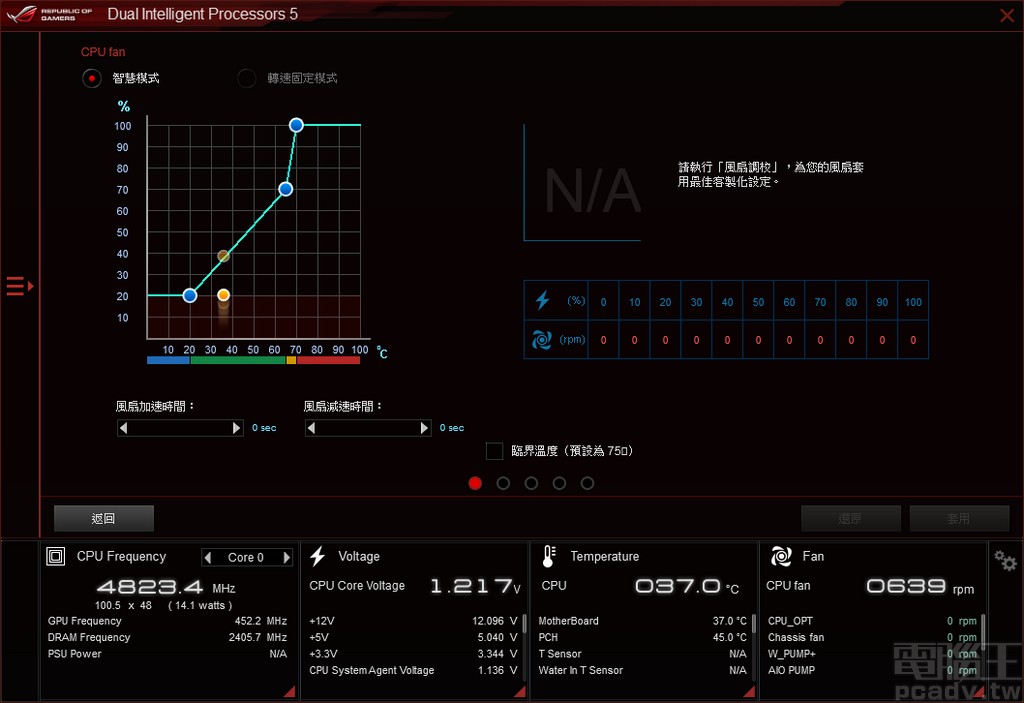Click the 返回 back button
This screenshot has width=1024, height=703.
click(104, 519)
